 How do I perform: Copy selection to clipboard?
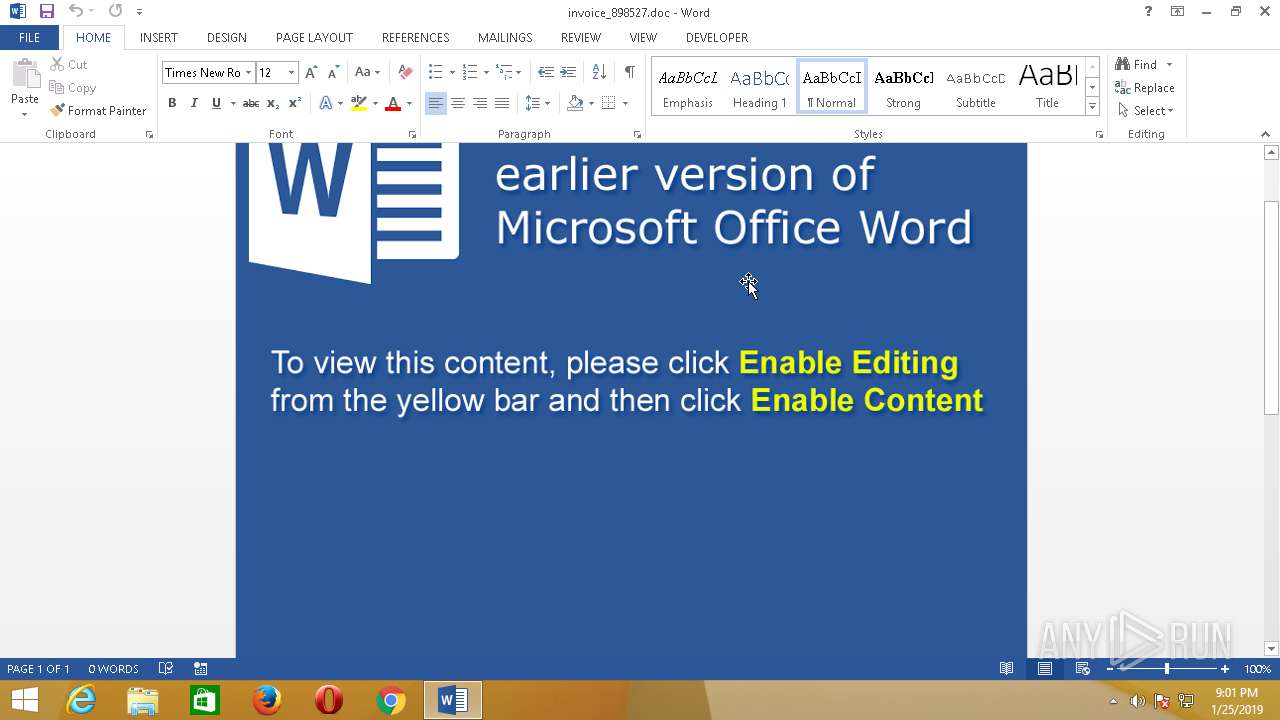click(x=72, y=88)
